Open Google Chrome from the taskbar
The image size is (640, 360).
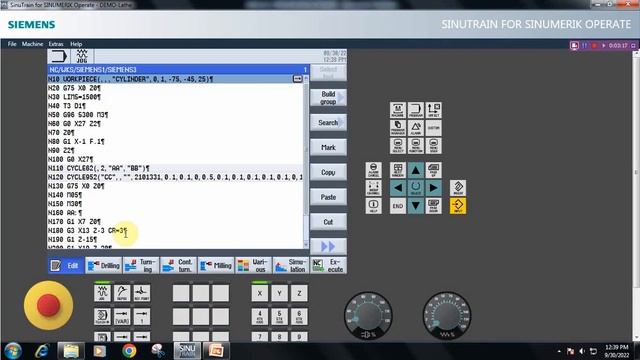129,351
